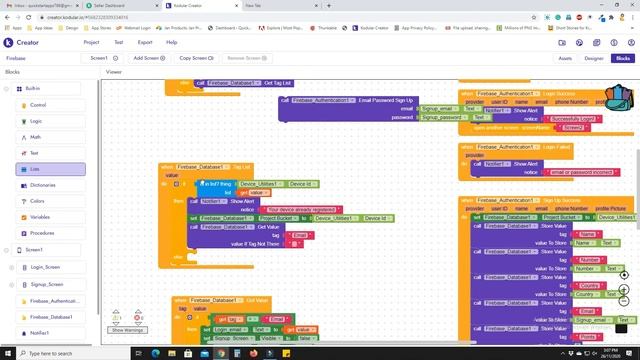Viewport: 640px width, 360px height.
Task: Click the folder icon in the top-right toolbar
Action: click(562, 42)
